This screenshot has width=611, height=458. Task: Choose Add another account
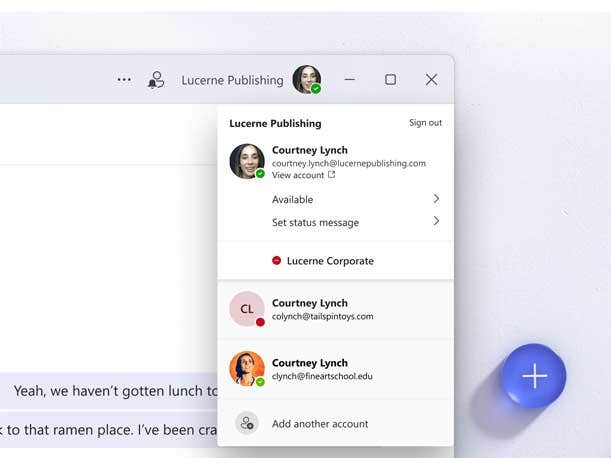(x=320, y=424)
